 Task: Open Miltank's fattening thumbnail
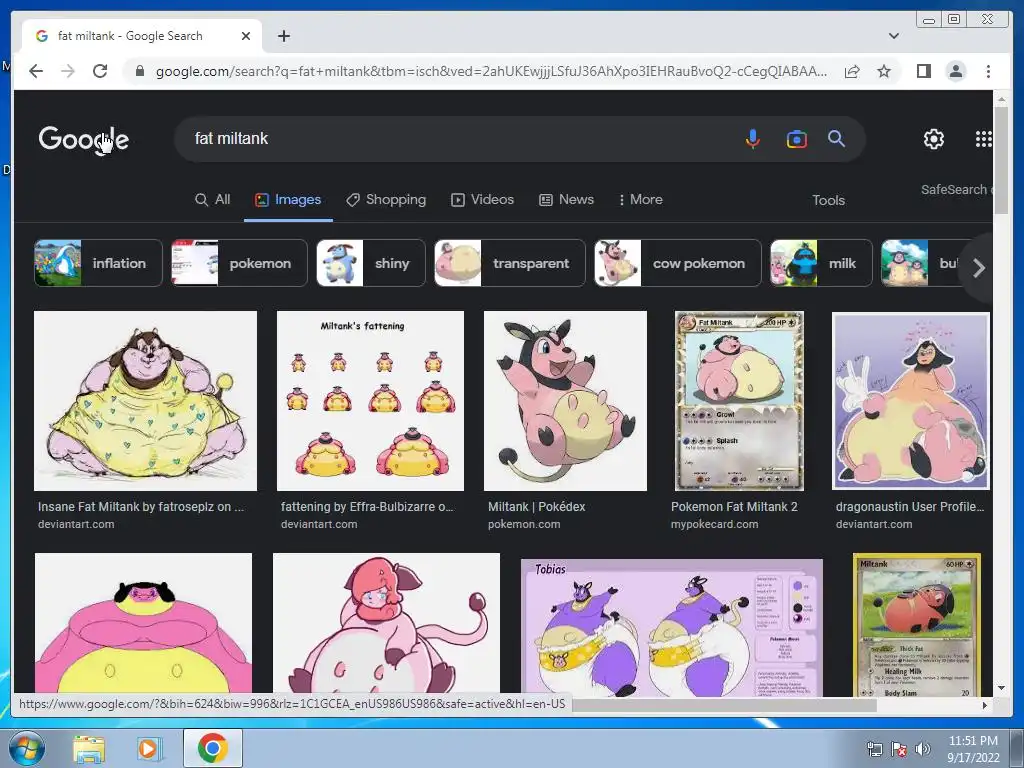click(370, 400)
